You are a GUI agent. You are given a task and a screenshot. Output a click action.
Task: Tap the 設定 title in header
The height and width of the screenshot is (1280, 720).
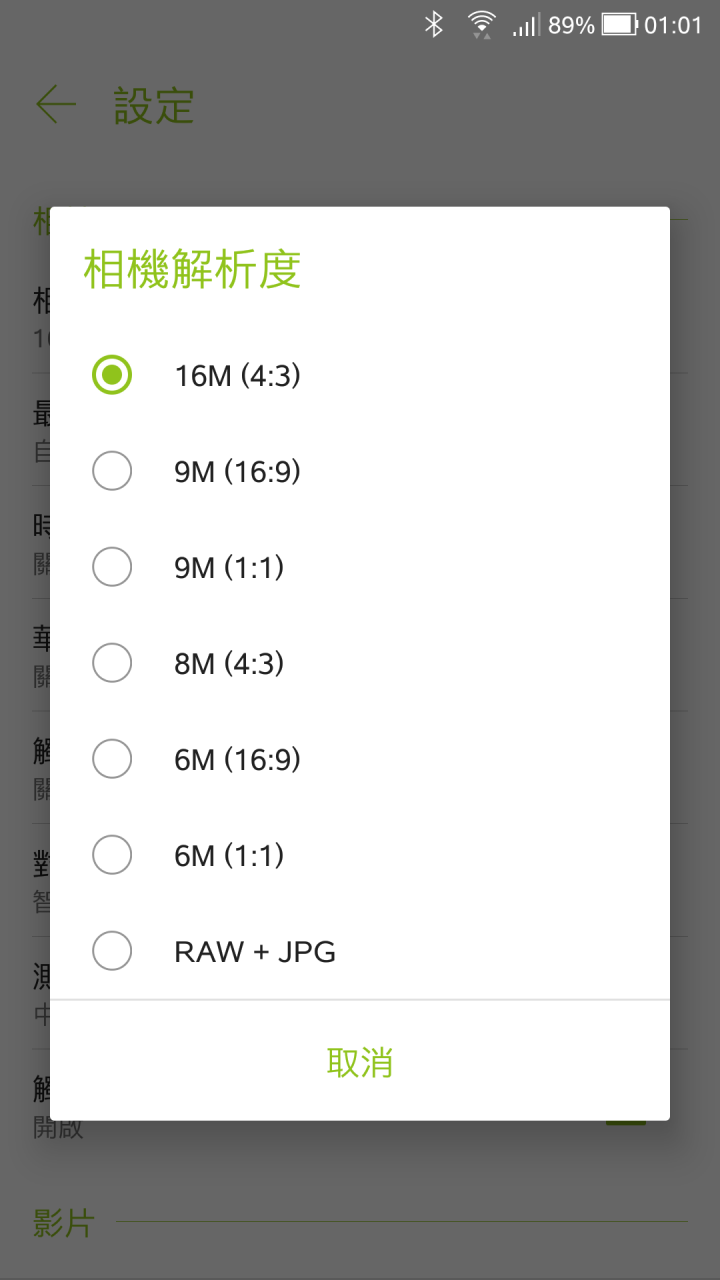154,106
